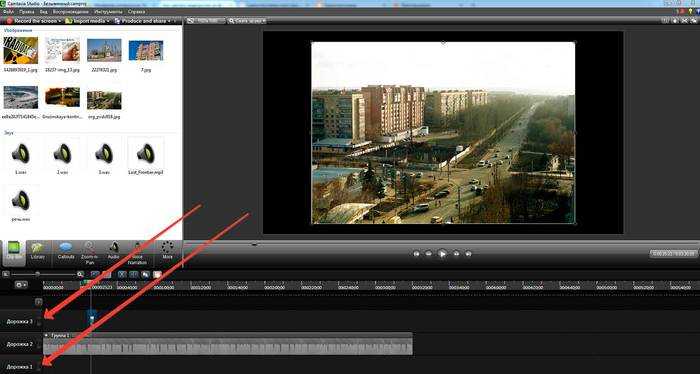Click the Paste icon on timeline toolbar

click(x=157, y=274)
